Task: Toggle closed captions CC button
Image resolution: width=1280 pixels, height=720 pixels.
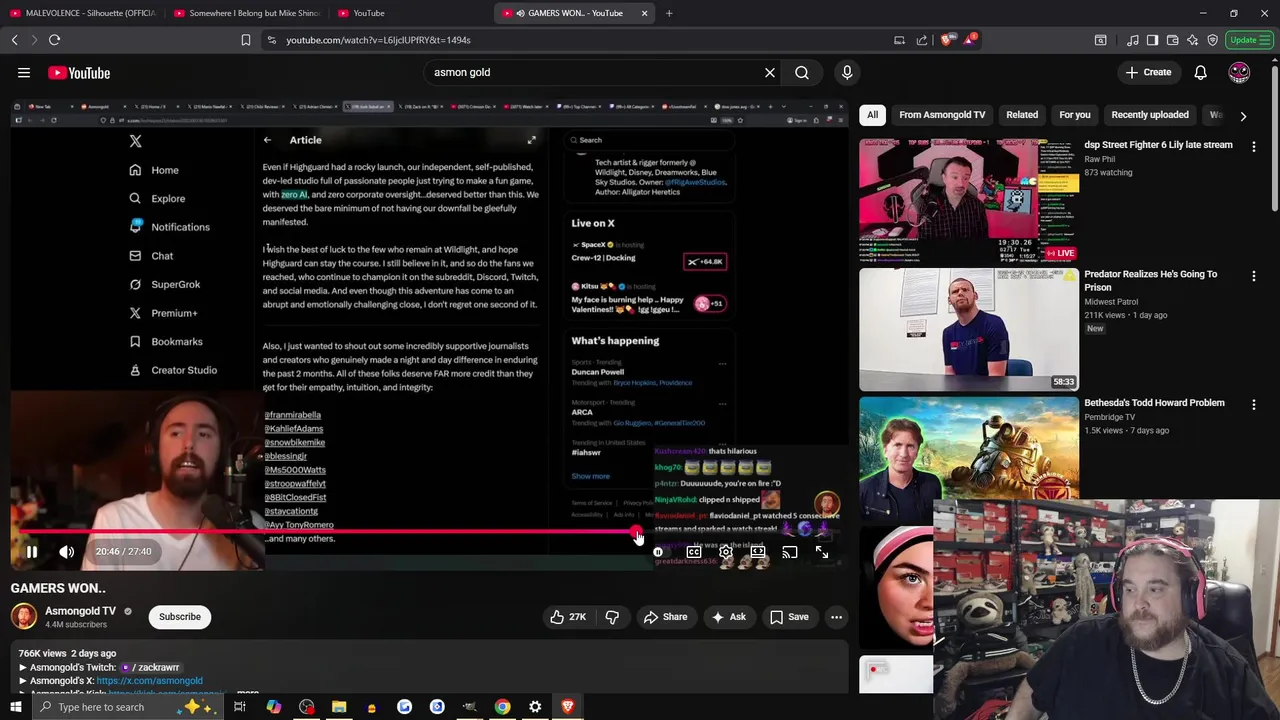Action: 694,552
